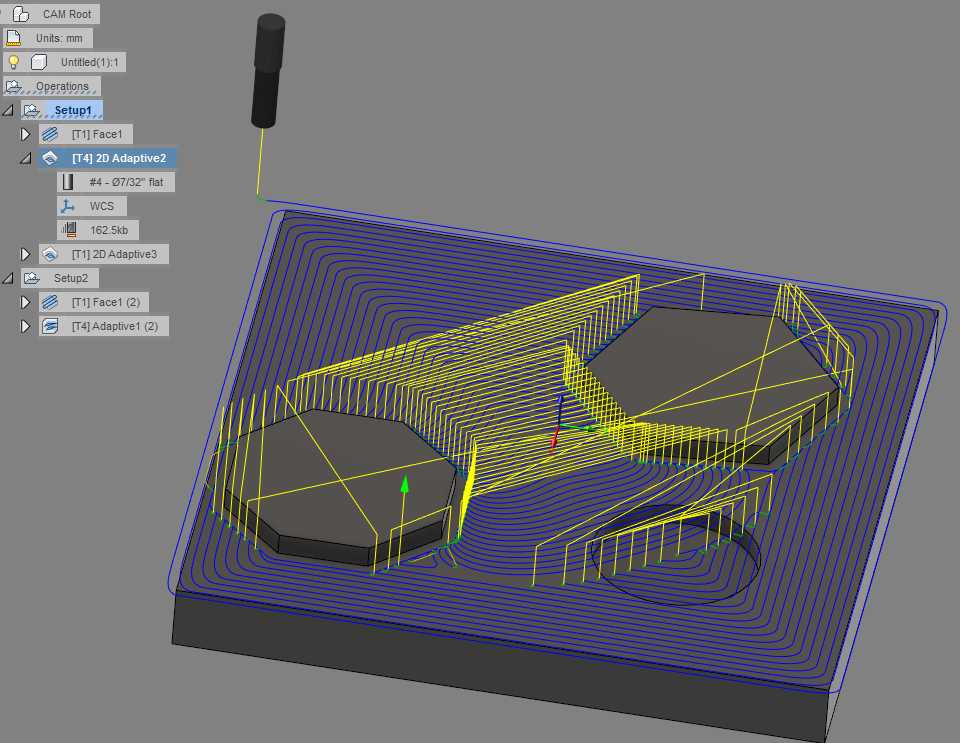Click the CAM Root document icon
Image resolution: width=960 pixels, height=743 pixels.
(x=21, y=13)
